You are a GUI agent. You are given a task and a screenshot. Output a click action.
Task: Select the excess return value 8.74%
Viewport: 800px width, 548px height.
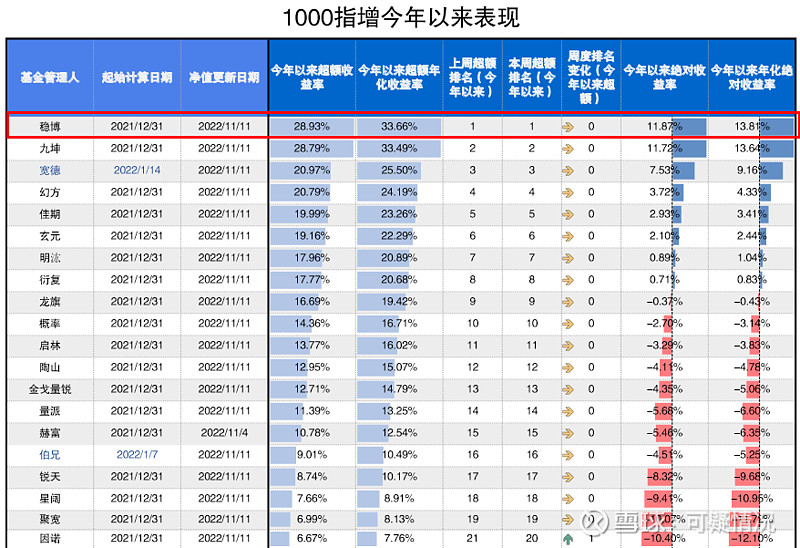(312, 477)
